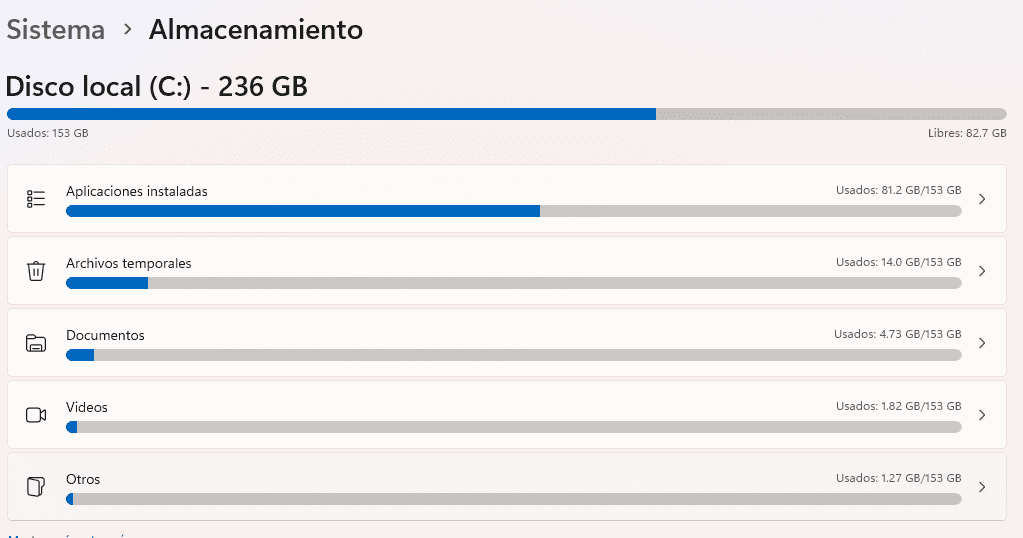This screenshot has width=1023, height=538.
Task: Open the Otros category label
Action: click(83, 479)
